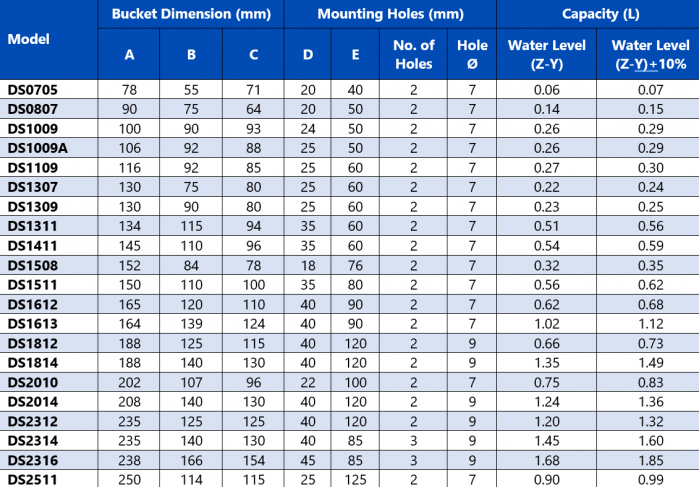Click the Mounting Holes (mm) header cell

390,14
